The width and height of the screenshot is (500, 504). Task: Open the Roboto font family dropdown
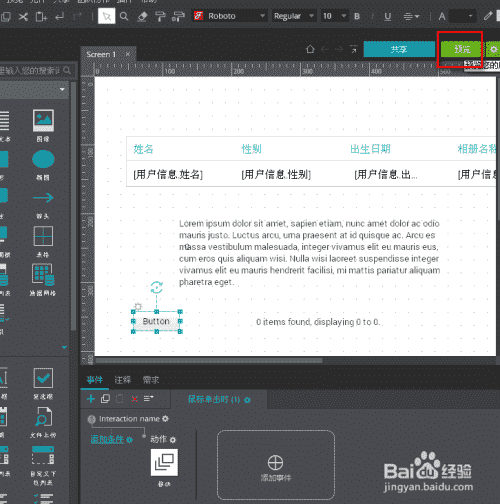click(230, 16)
